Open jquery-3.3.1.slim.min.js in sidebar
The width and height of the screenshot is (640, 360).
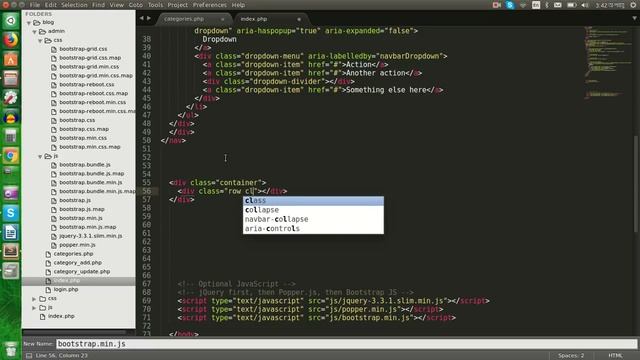[91, 236]
